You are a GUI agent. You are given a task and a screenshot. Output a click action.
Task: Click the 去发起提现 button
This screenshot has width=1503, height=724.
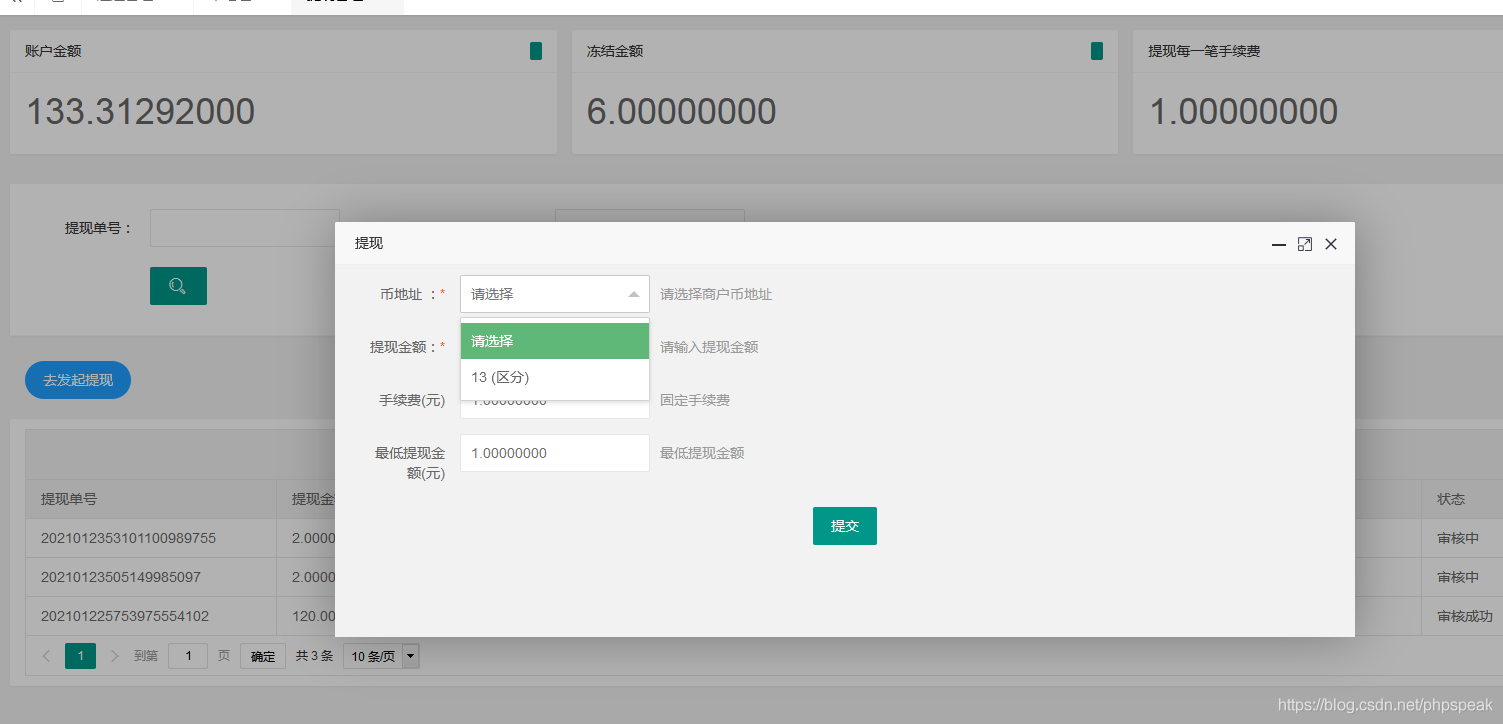[78, 380]
